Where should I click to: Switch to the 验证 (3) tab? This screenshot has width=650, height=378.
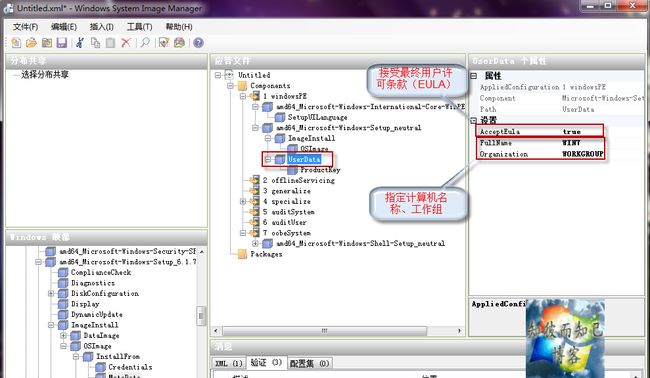click(x=266, y=363)
